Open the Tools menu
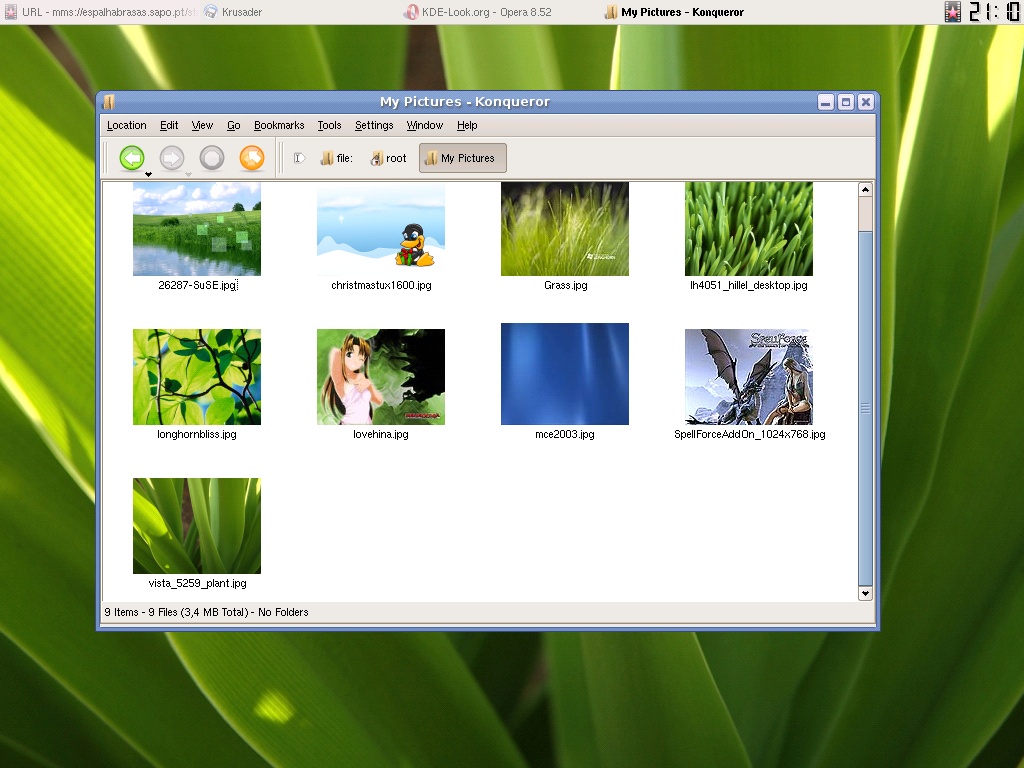This screenshot has width=1024, height=768. tap(329, 125)
